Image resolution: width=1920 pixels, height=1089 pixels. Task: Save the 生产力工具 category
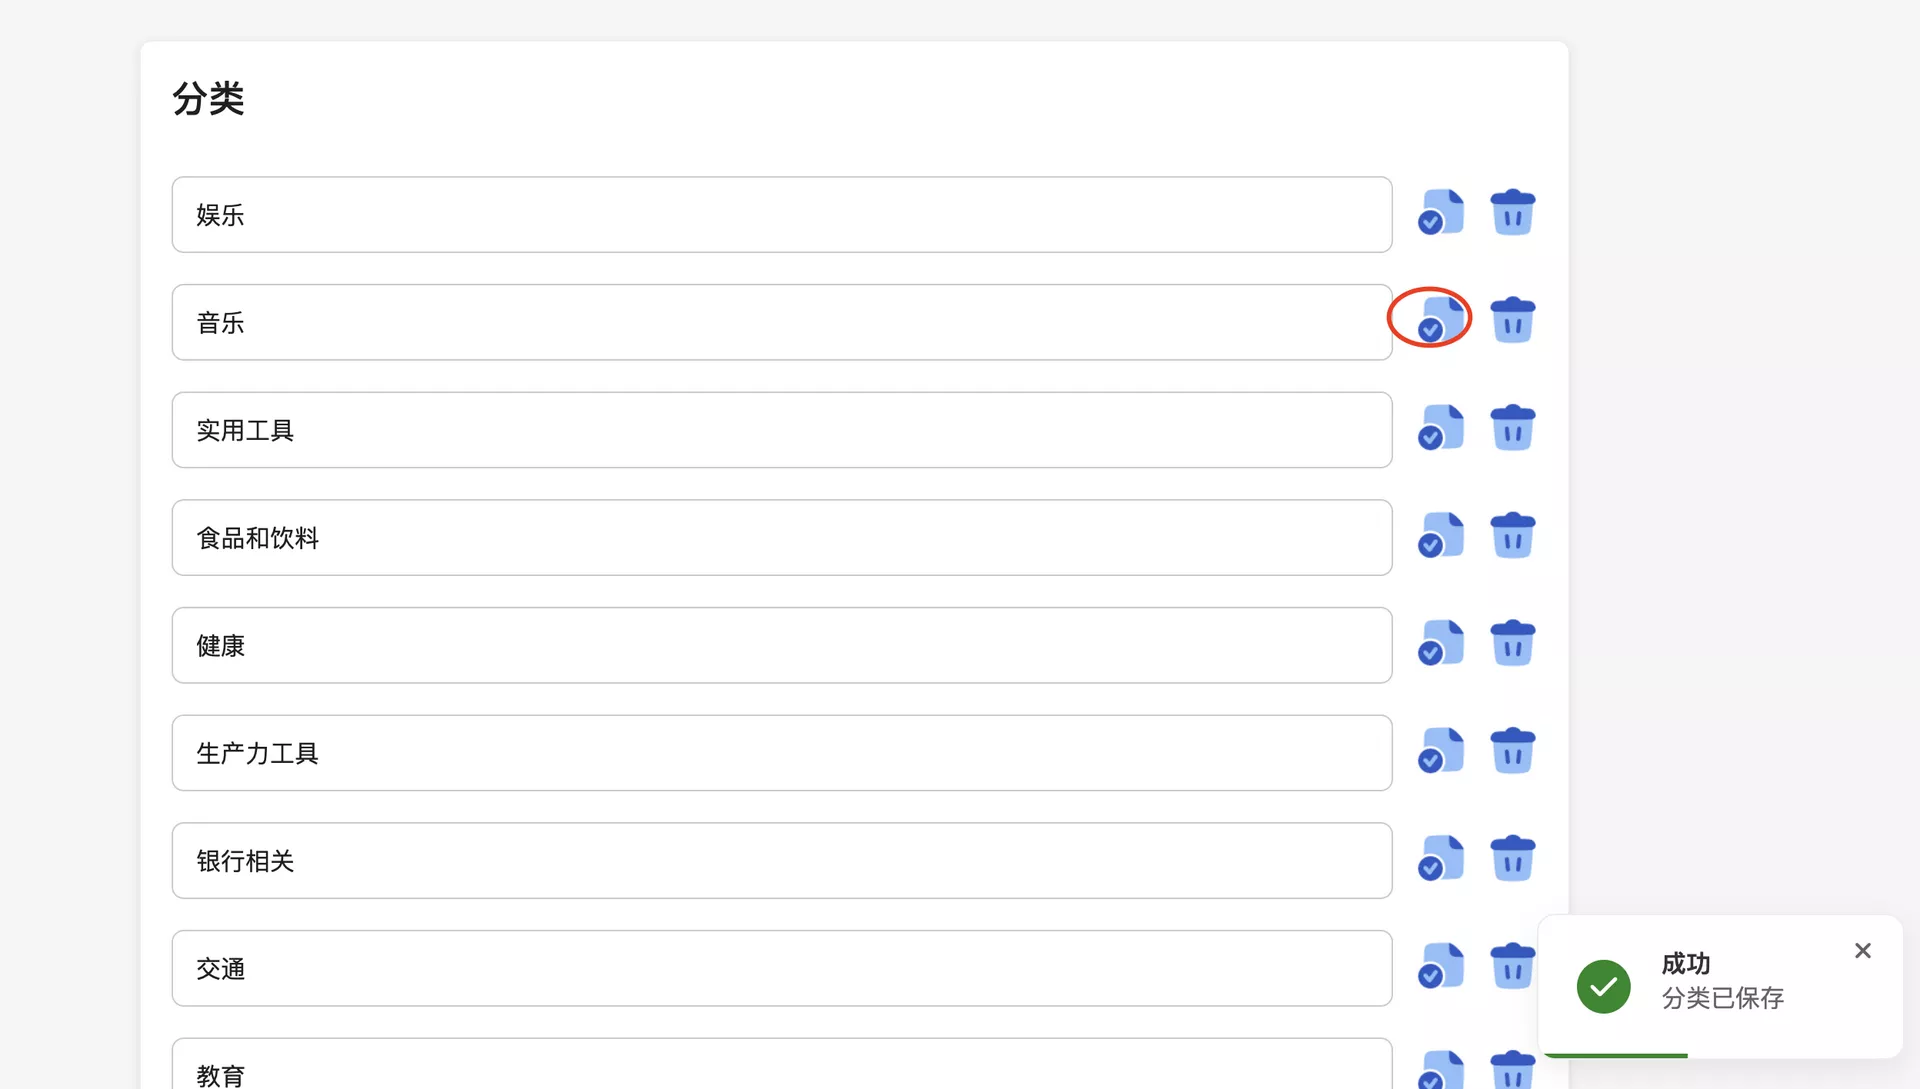[x=1440, y=751]
